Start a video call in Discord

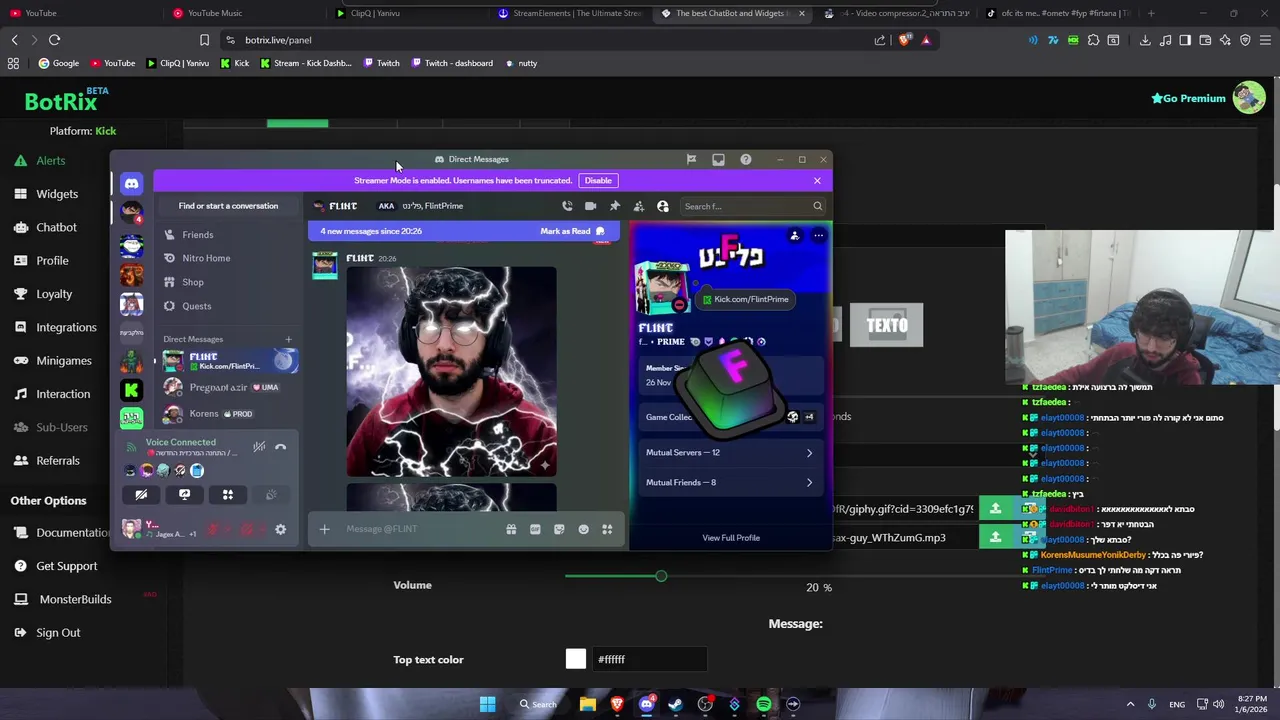point(590,206)
